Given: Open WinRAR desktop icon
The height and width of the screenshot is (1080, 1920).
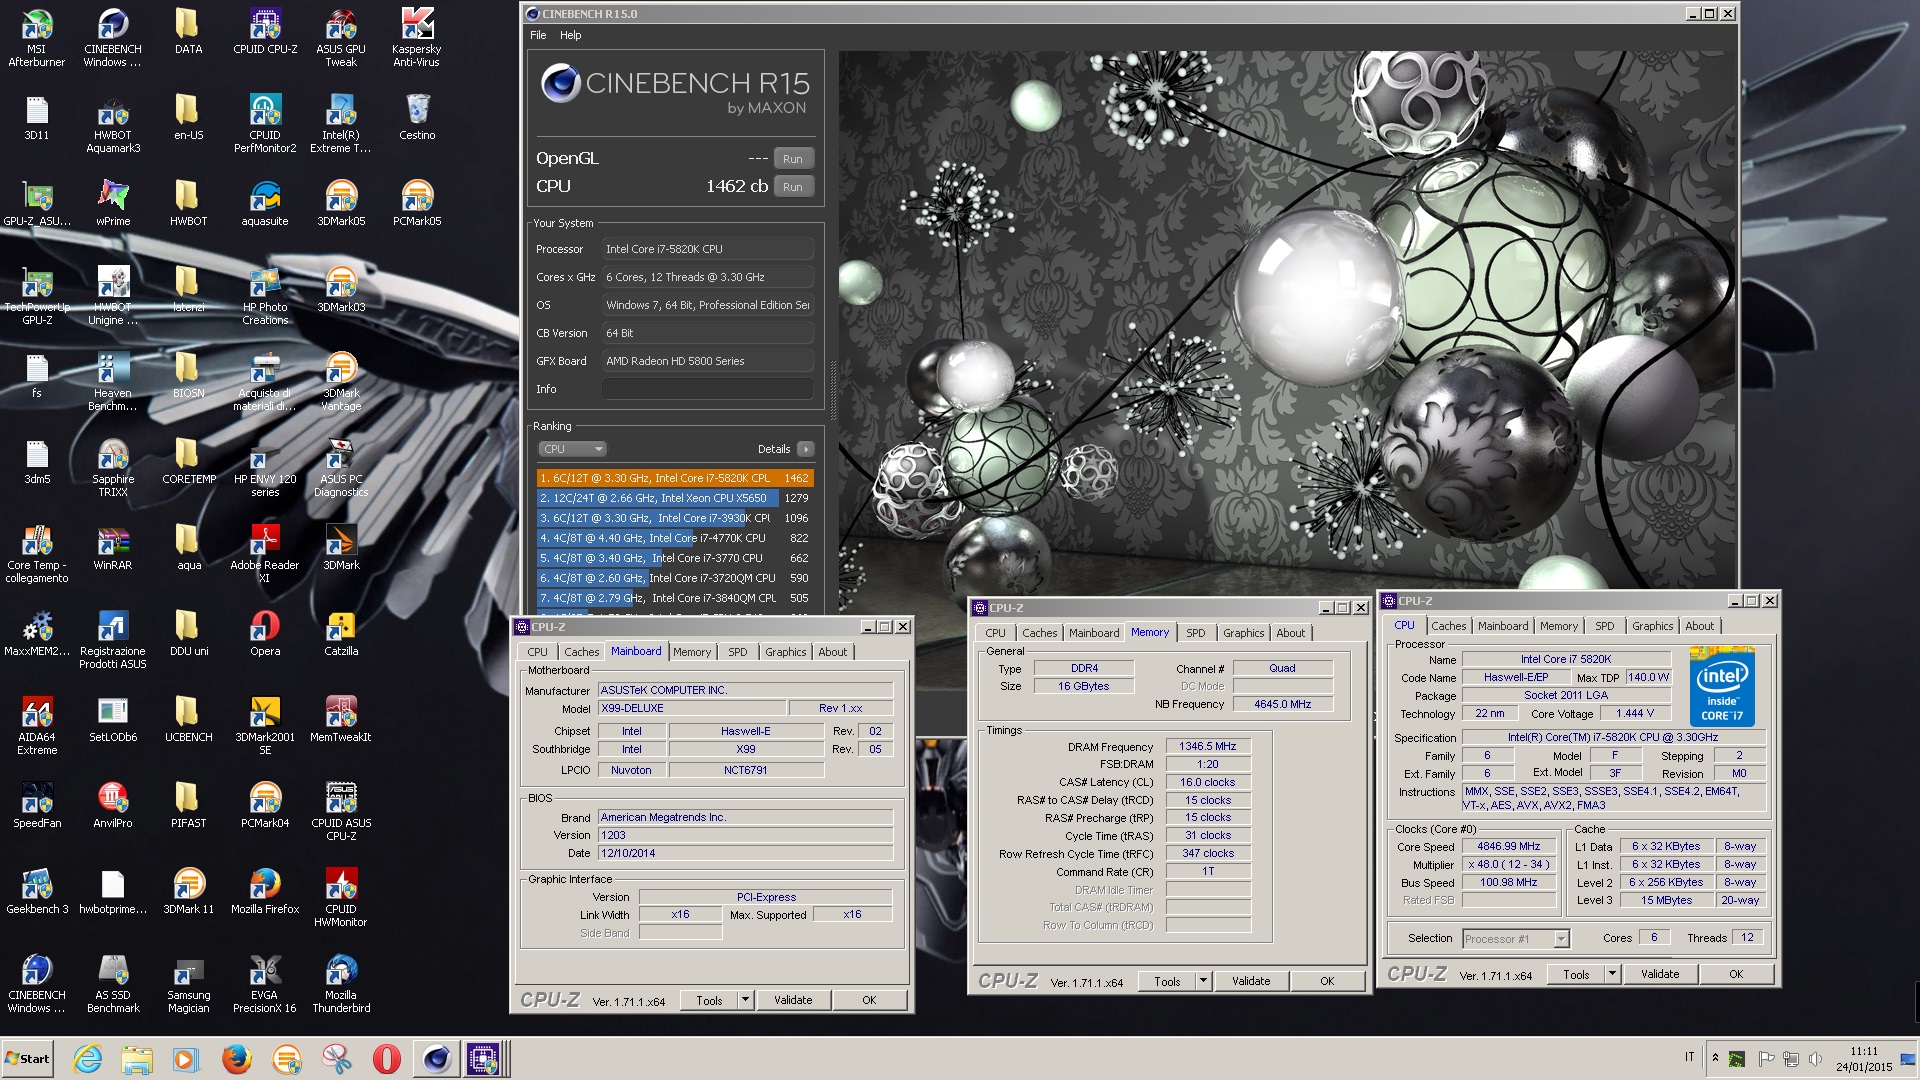Looking at the screenshot, I should click(113, 547).
